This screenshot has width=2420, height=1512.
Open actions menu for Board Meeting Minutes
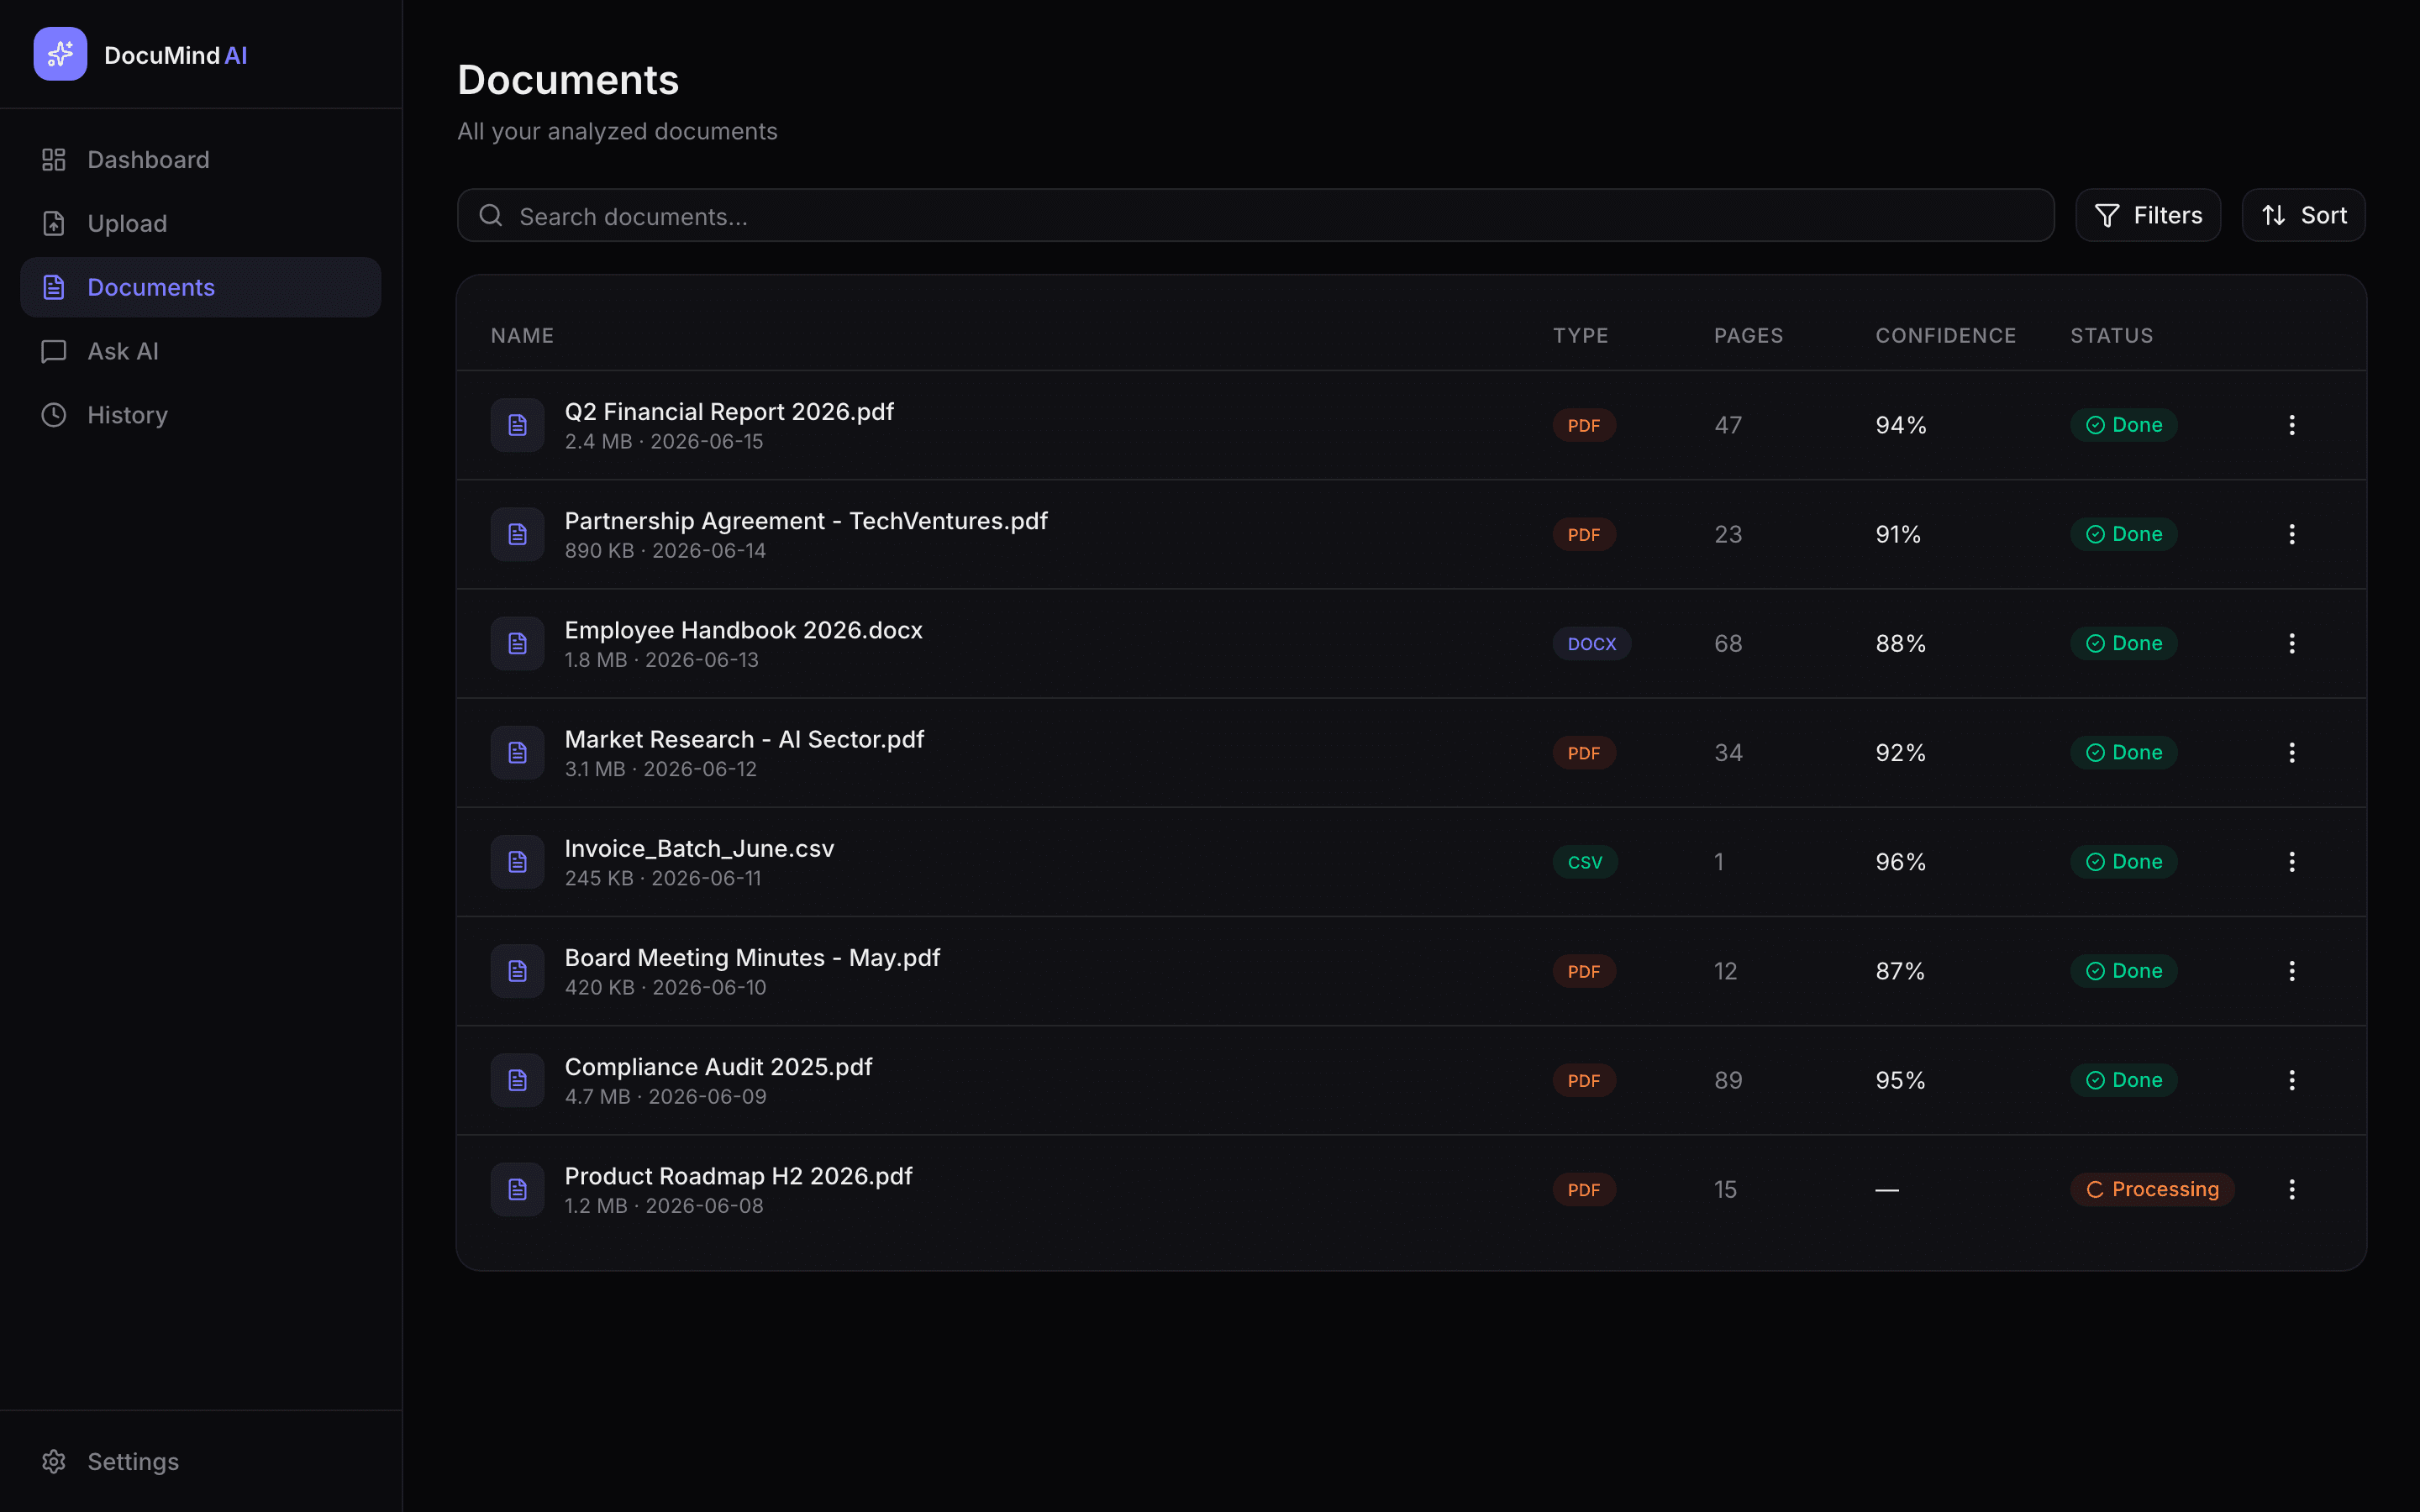[2292, 970]
